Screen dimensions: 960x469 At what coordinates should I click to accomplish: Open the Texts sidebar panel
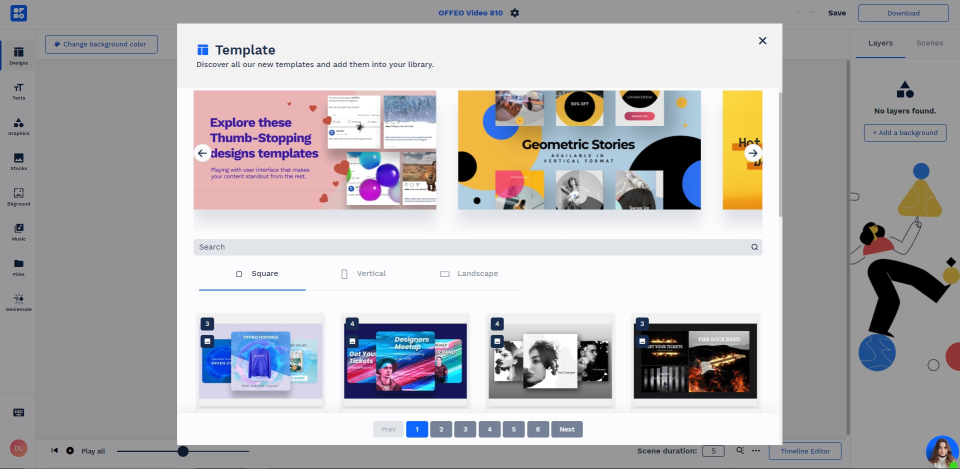coord(18,91)
